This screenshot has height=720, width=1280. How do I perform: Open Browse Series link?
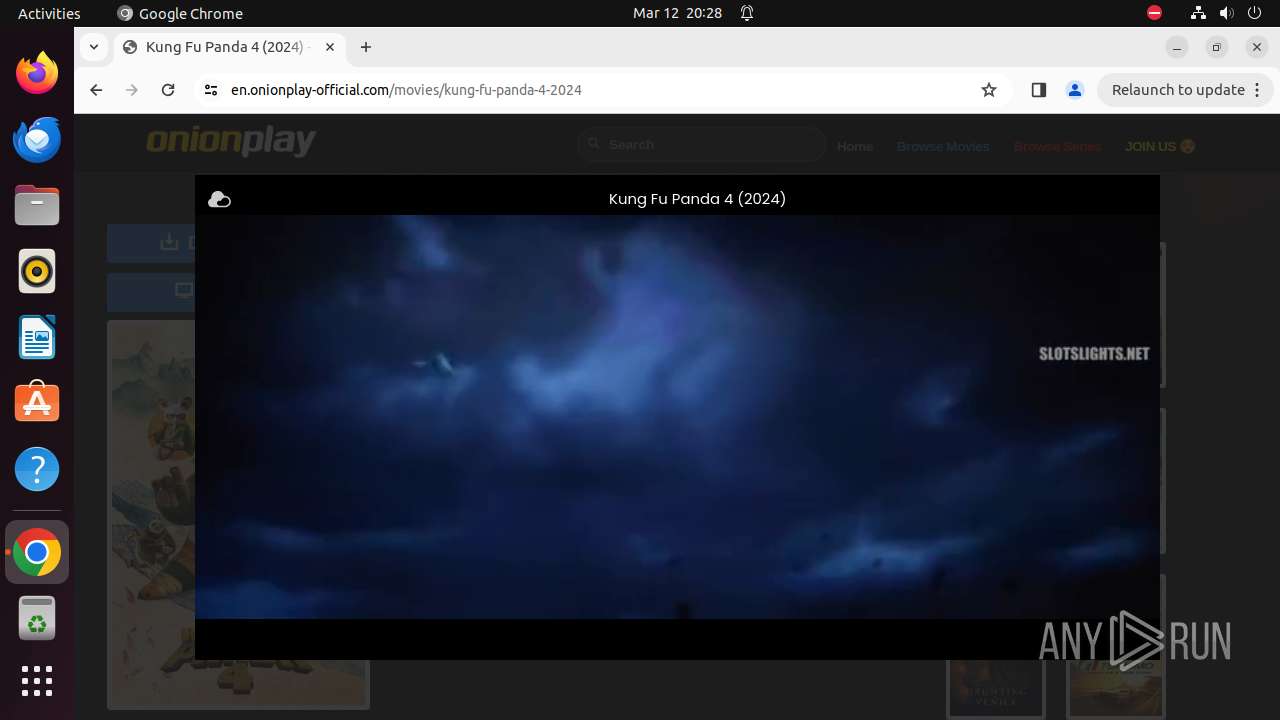(x=1057, y=146)
